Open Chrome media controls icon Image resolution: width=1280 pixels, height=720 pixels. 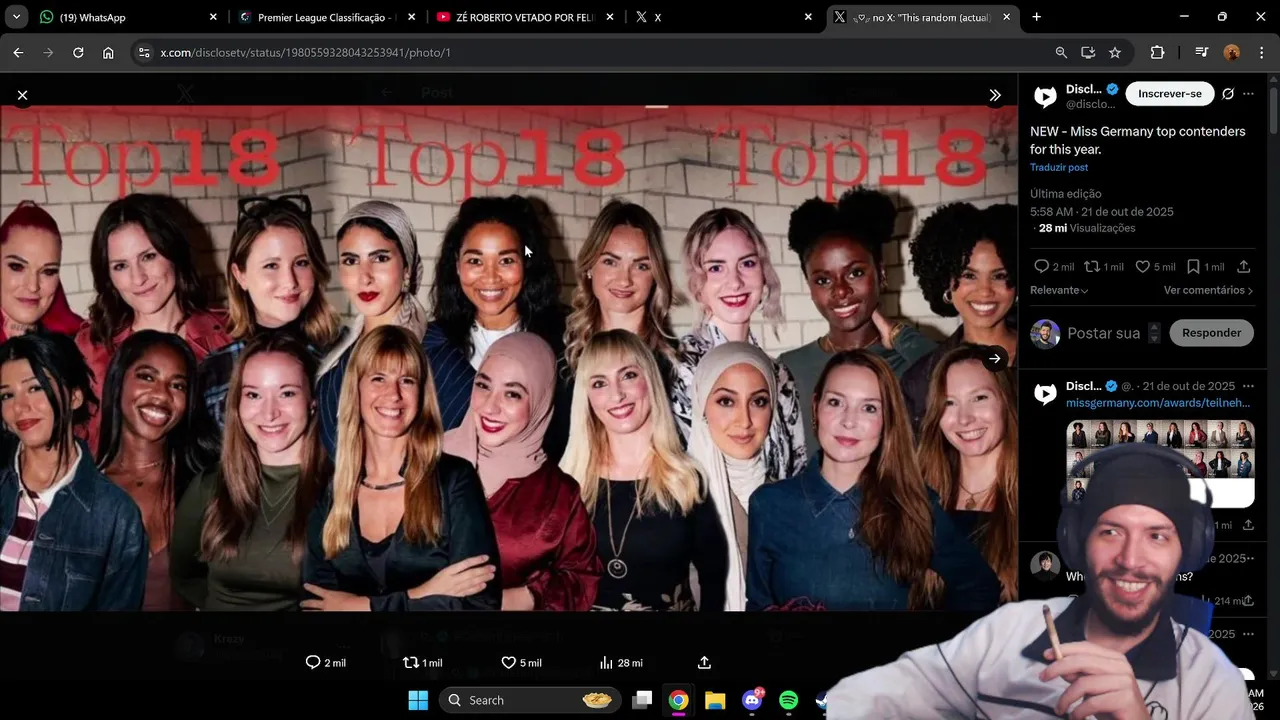pyautogui.click(x=1202, y=52)
